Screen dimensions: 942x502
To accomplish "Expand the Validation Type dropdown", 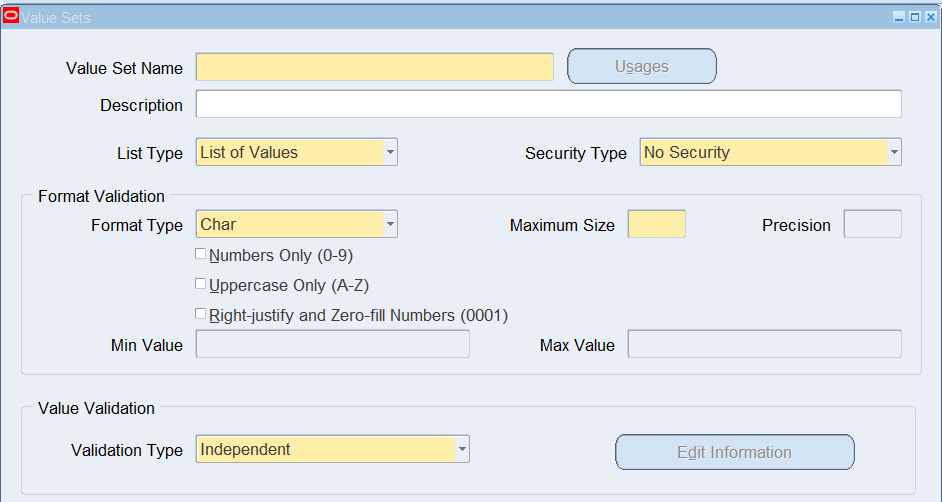I will [x=462, y=449].
